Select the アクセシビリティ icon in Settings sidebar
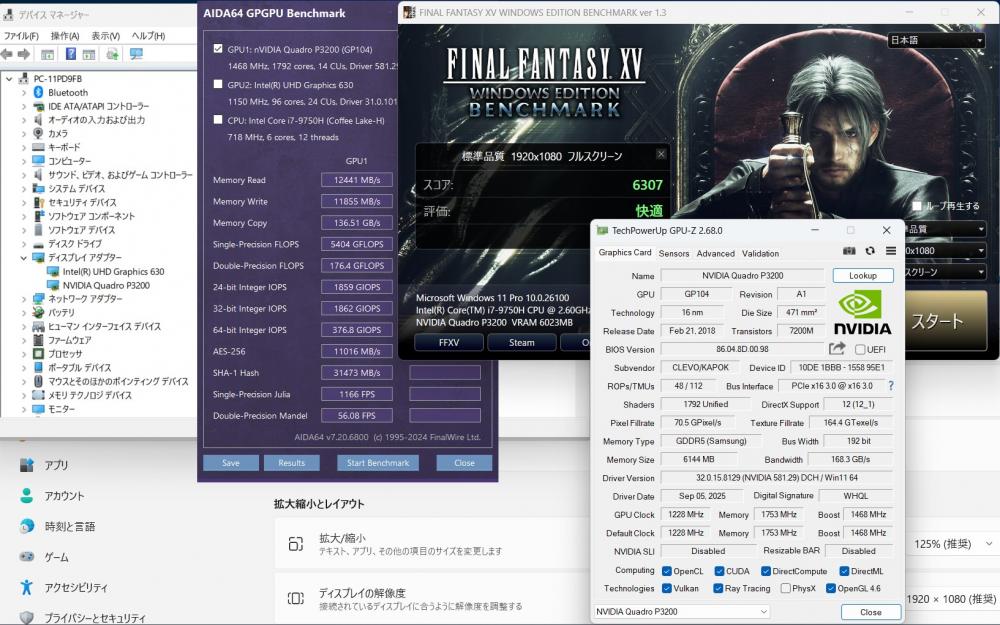1000x625 pixels. (27, 587)
